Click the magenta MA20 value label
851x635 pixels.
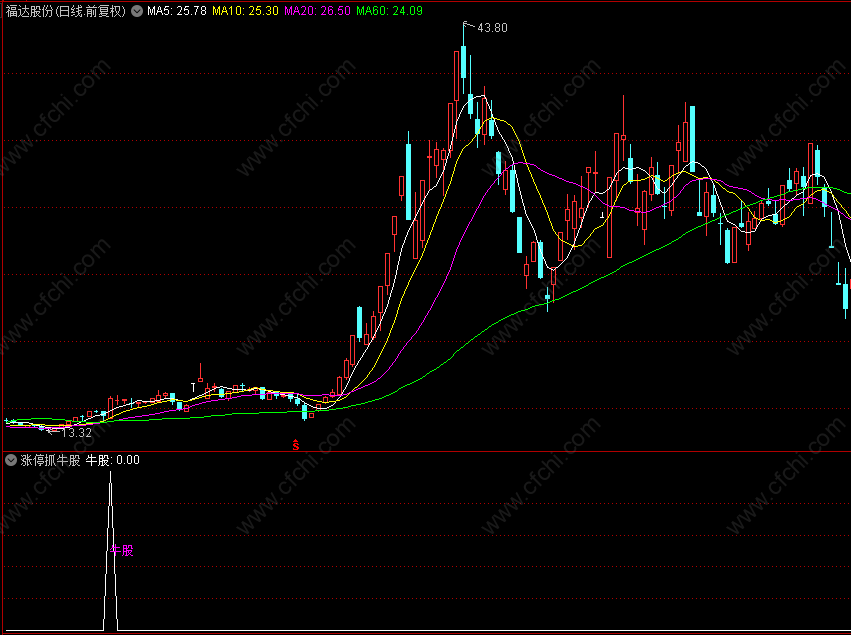point(317,11)
